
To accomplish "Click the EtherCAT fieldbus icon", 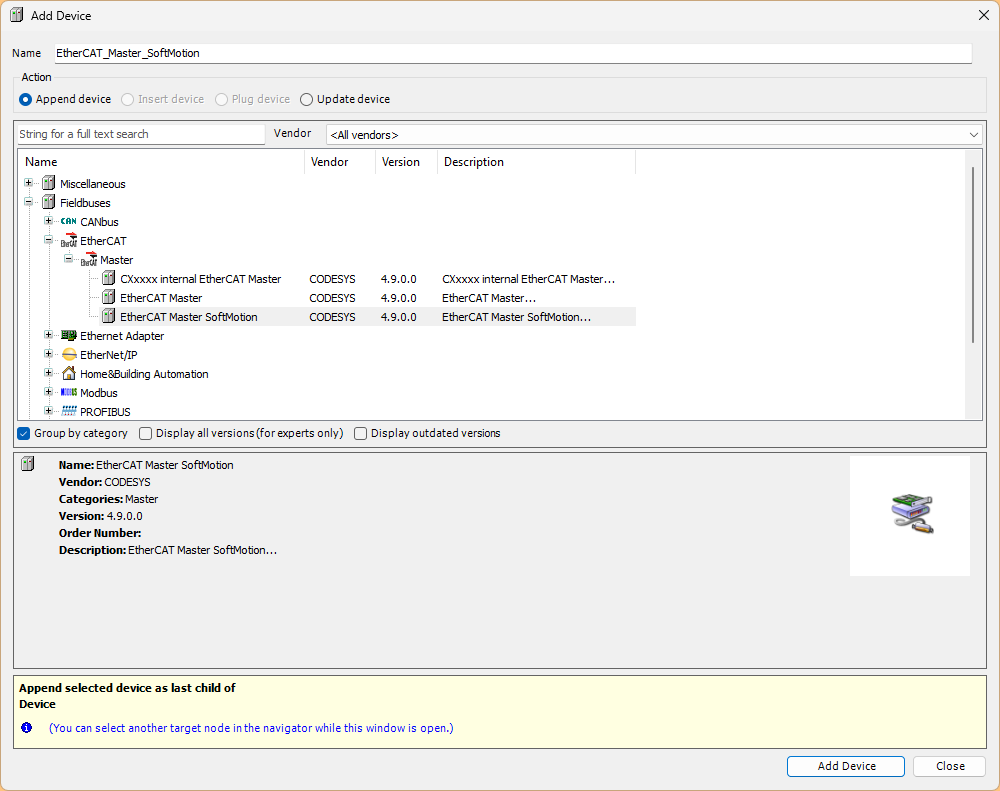I will click(x=69, y=240).
